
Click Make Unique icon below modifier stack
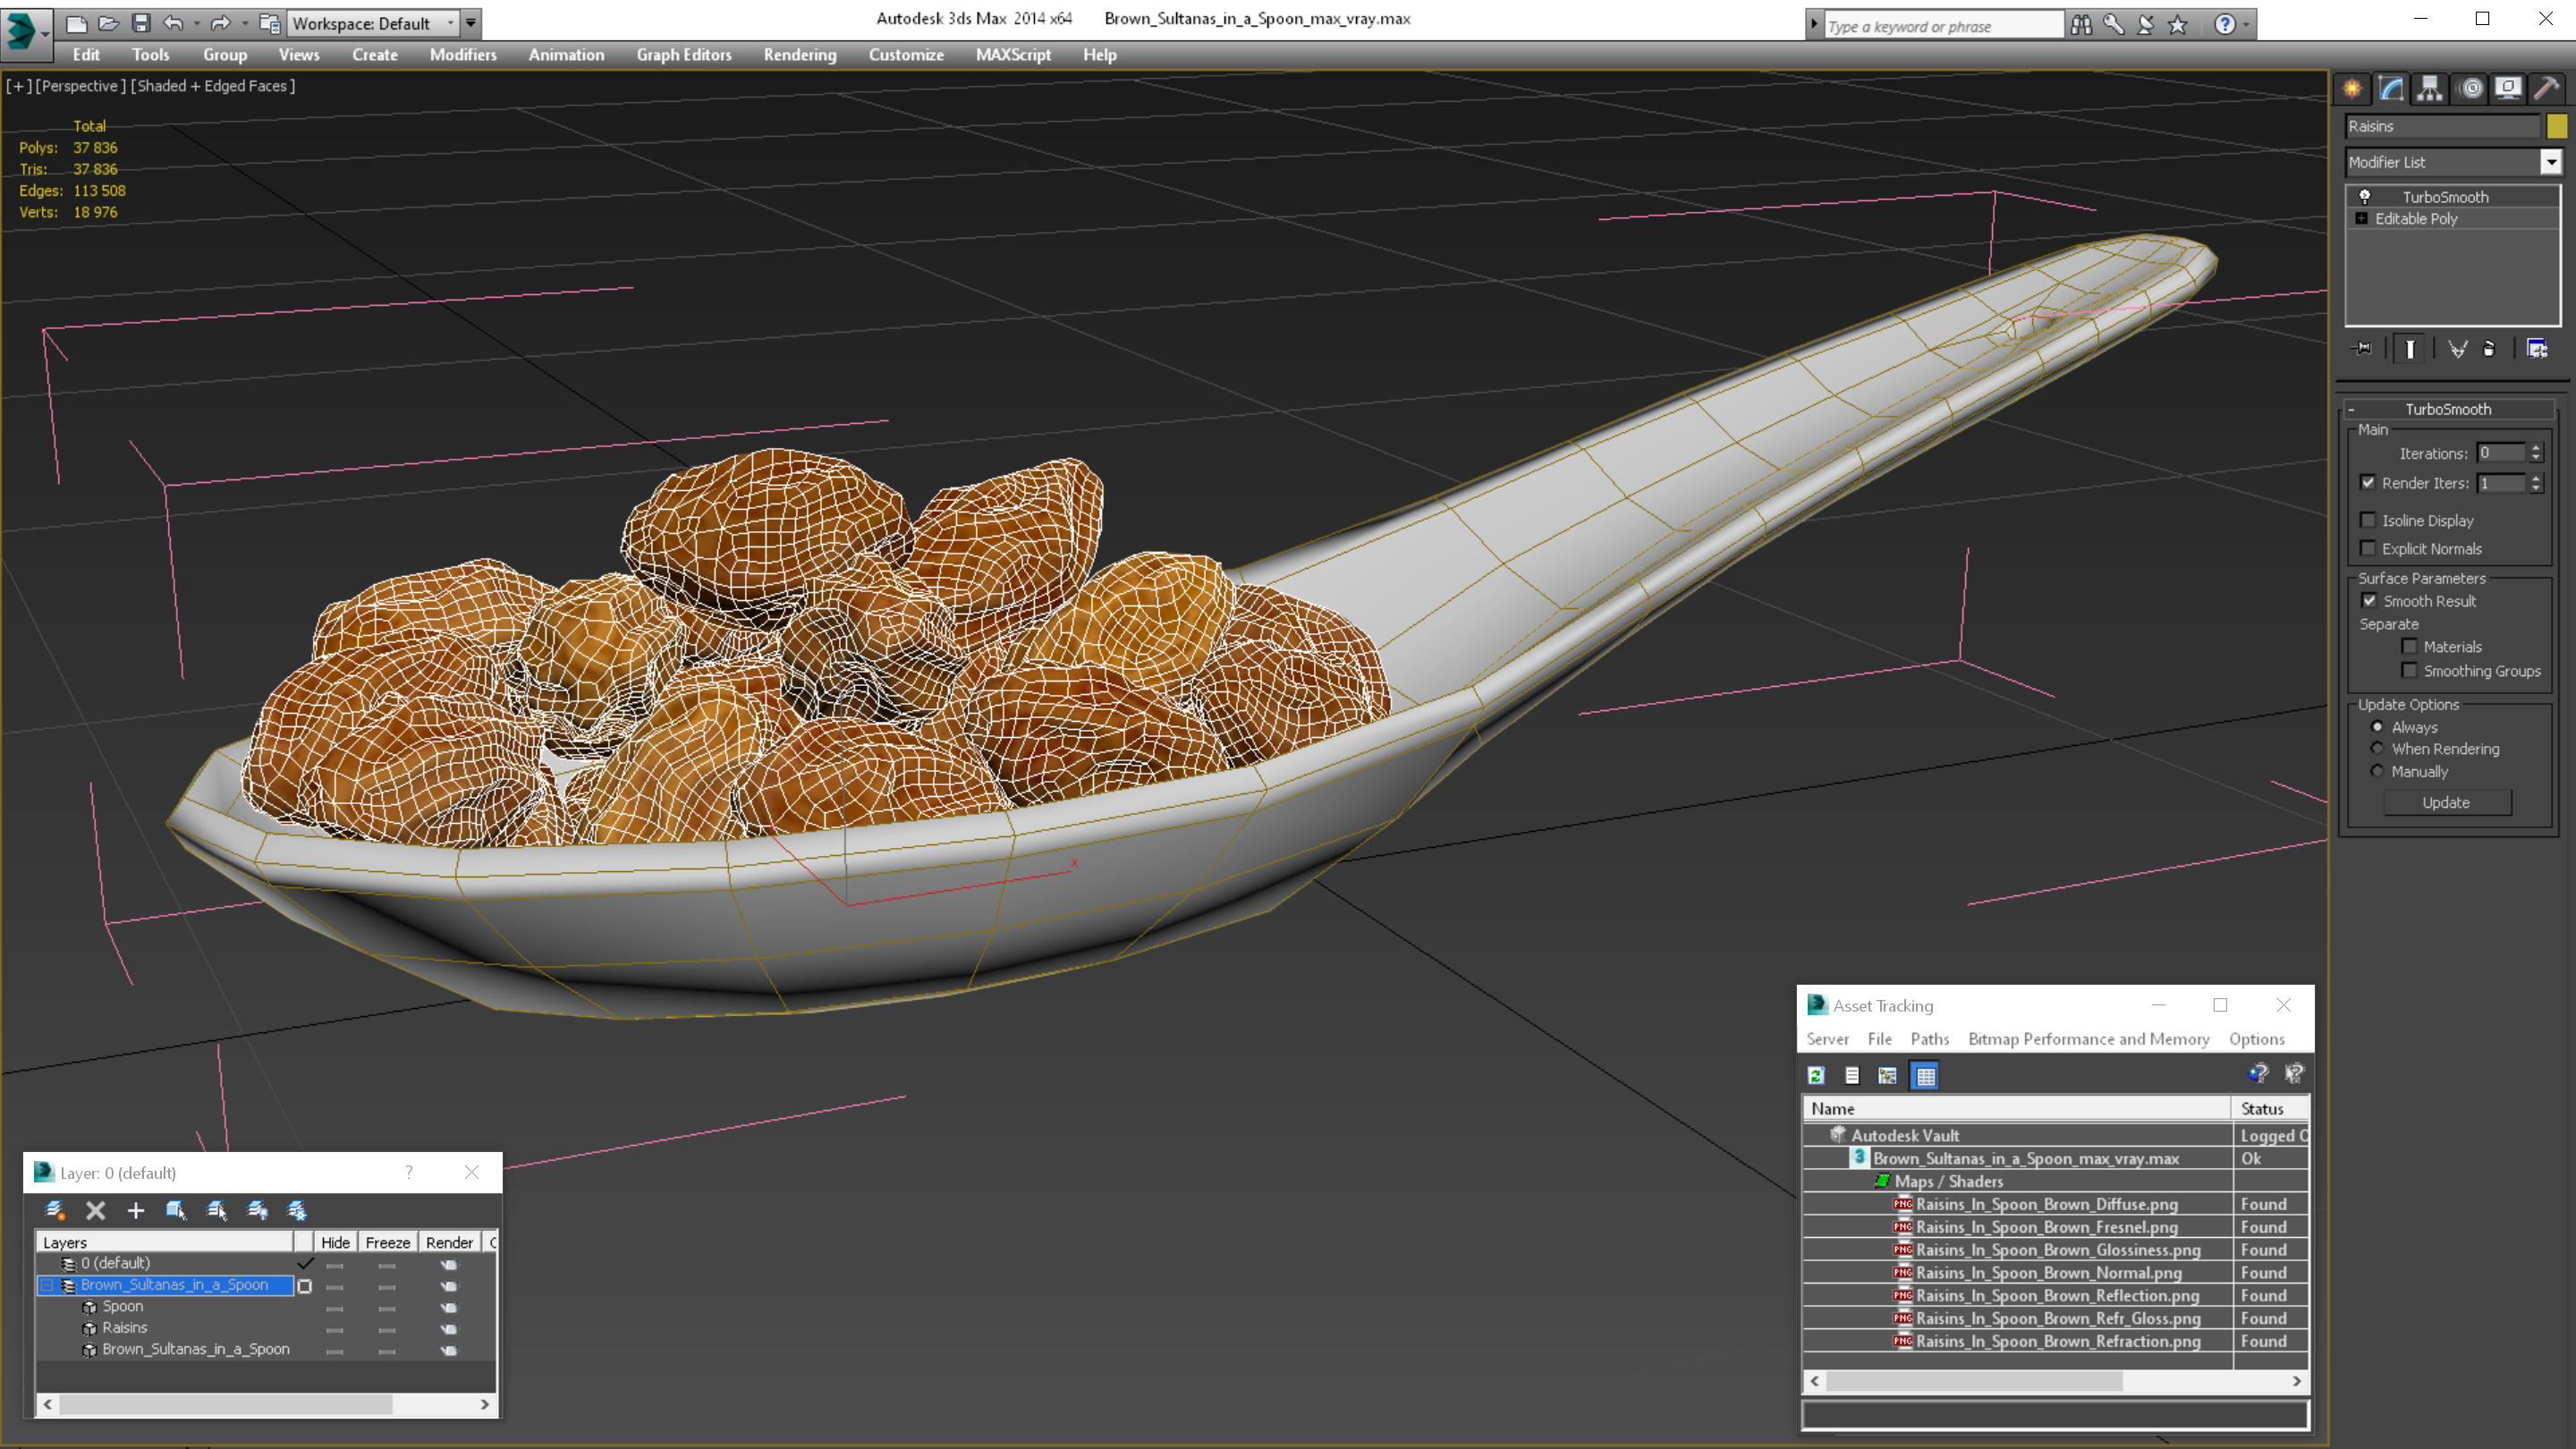pyautogui.click(x=2457, y=349)
